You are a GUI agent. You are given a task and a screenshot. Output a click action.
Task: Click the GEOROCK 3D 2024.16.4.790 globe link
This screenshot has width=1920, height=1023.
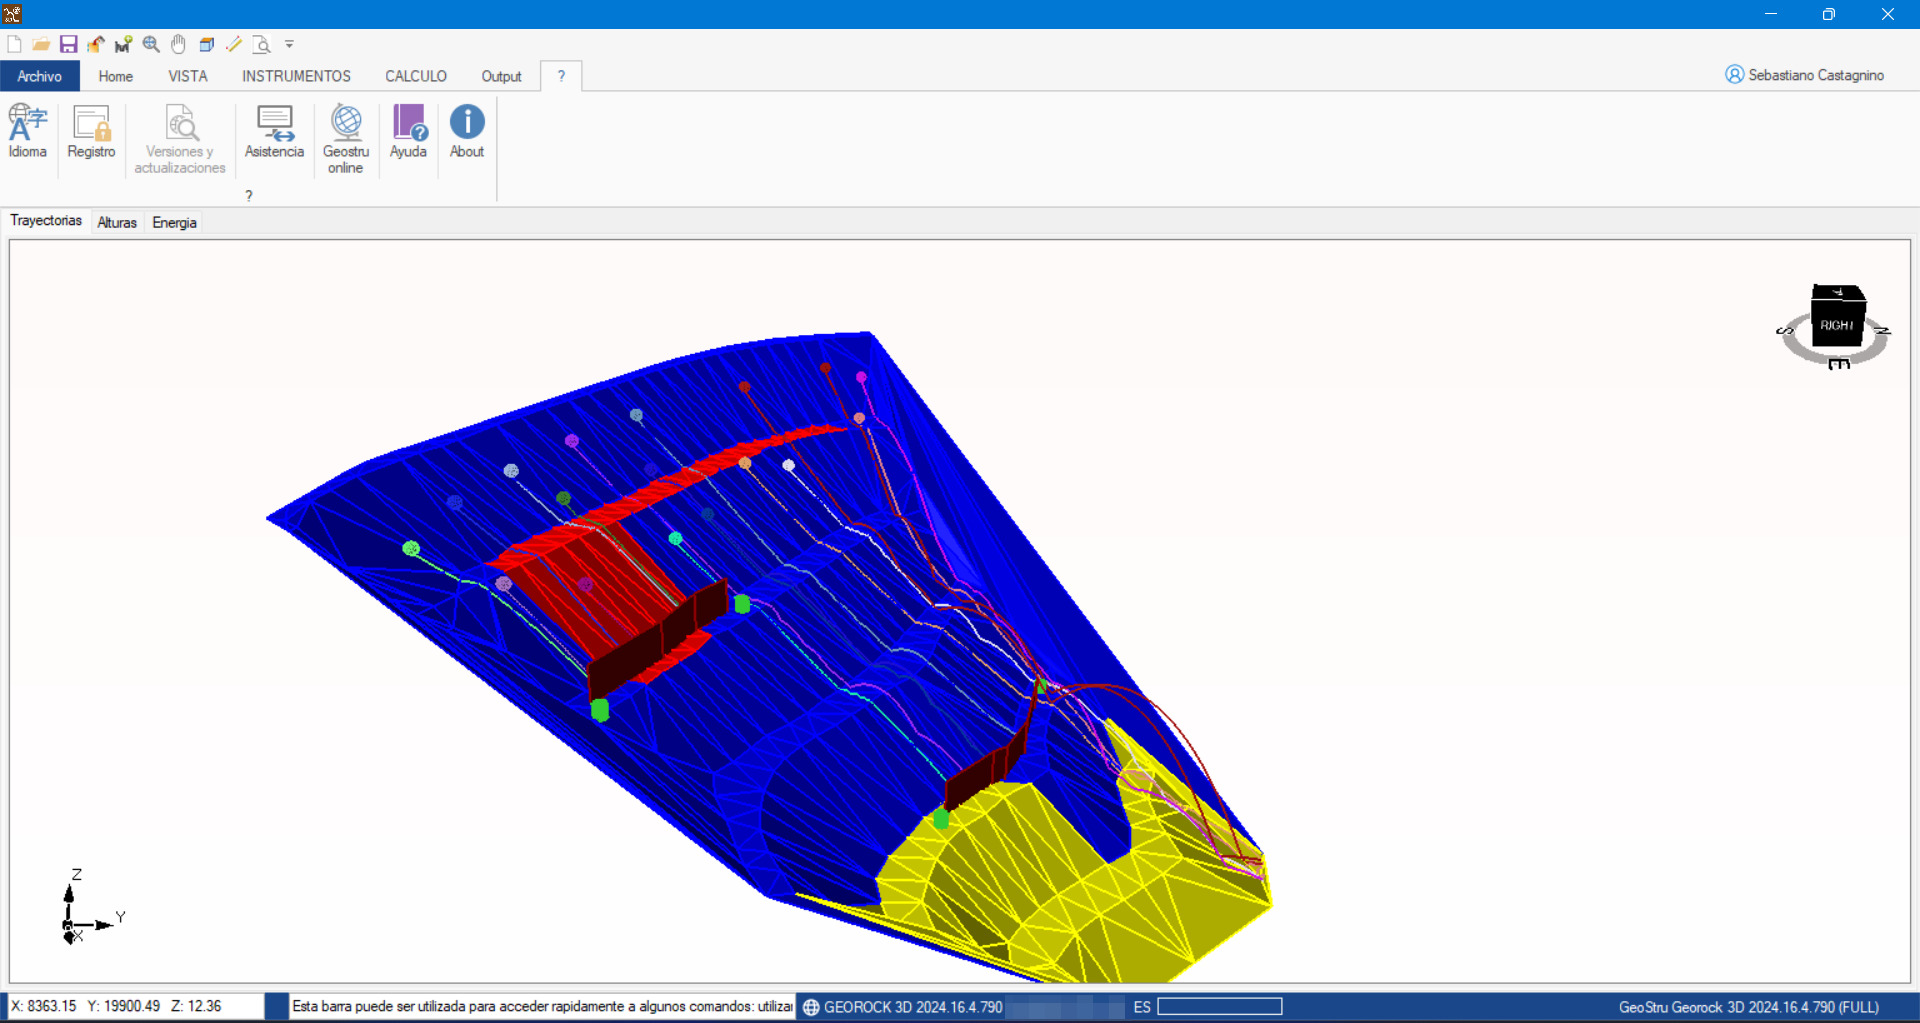pyautogui.click(x=902, y=1007)
